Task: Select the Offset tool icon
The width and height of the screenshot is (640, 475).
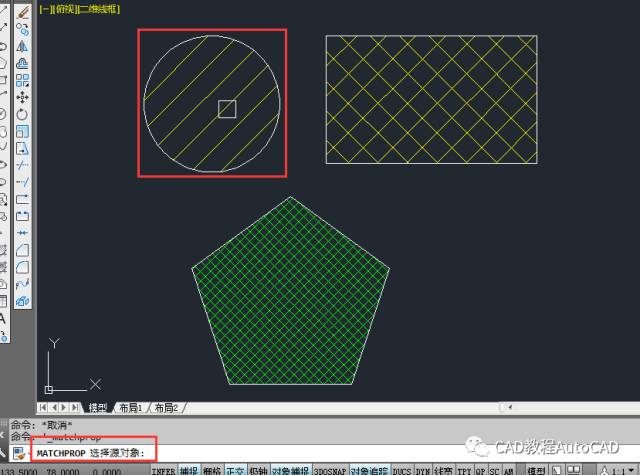Action: (x=22, y=63)
